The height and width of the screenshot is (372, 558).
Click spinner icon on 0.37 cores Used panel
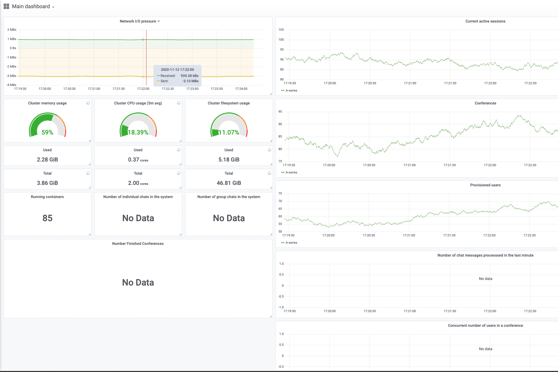[x=179, y=150]
